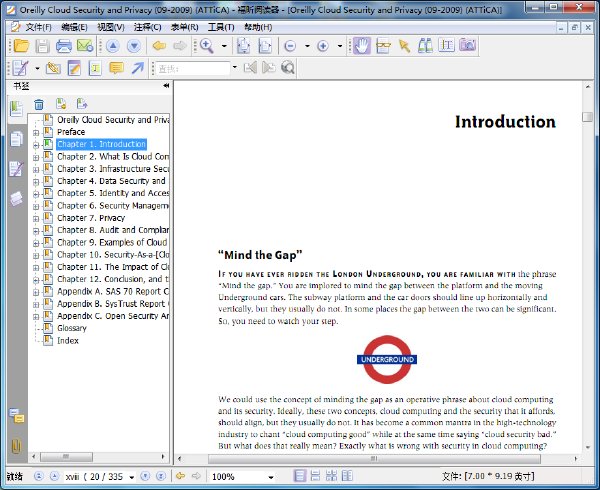Activate the snapshot camera tool

(468, 45)
